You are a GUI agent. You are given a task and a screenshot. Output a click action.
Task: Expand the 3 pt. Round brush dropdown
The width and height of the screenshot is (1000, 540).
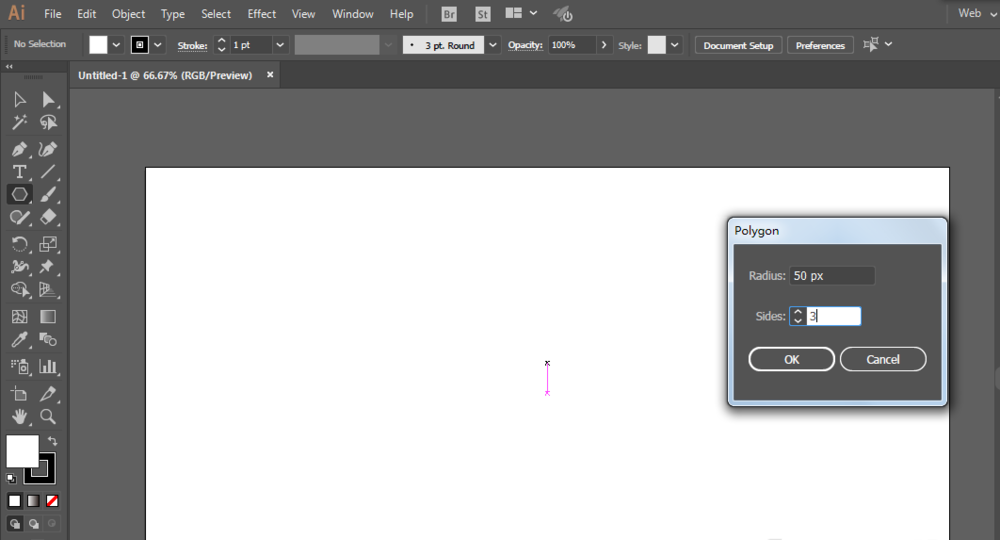(x=492, y=45)
